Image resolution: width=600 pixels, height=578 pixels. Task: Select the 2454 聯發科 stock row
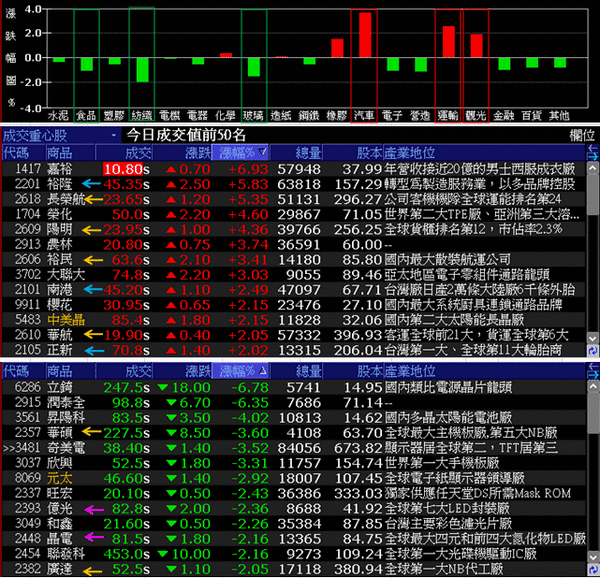(x=294, y=554)
